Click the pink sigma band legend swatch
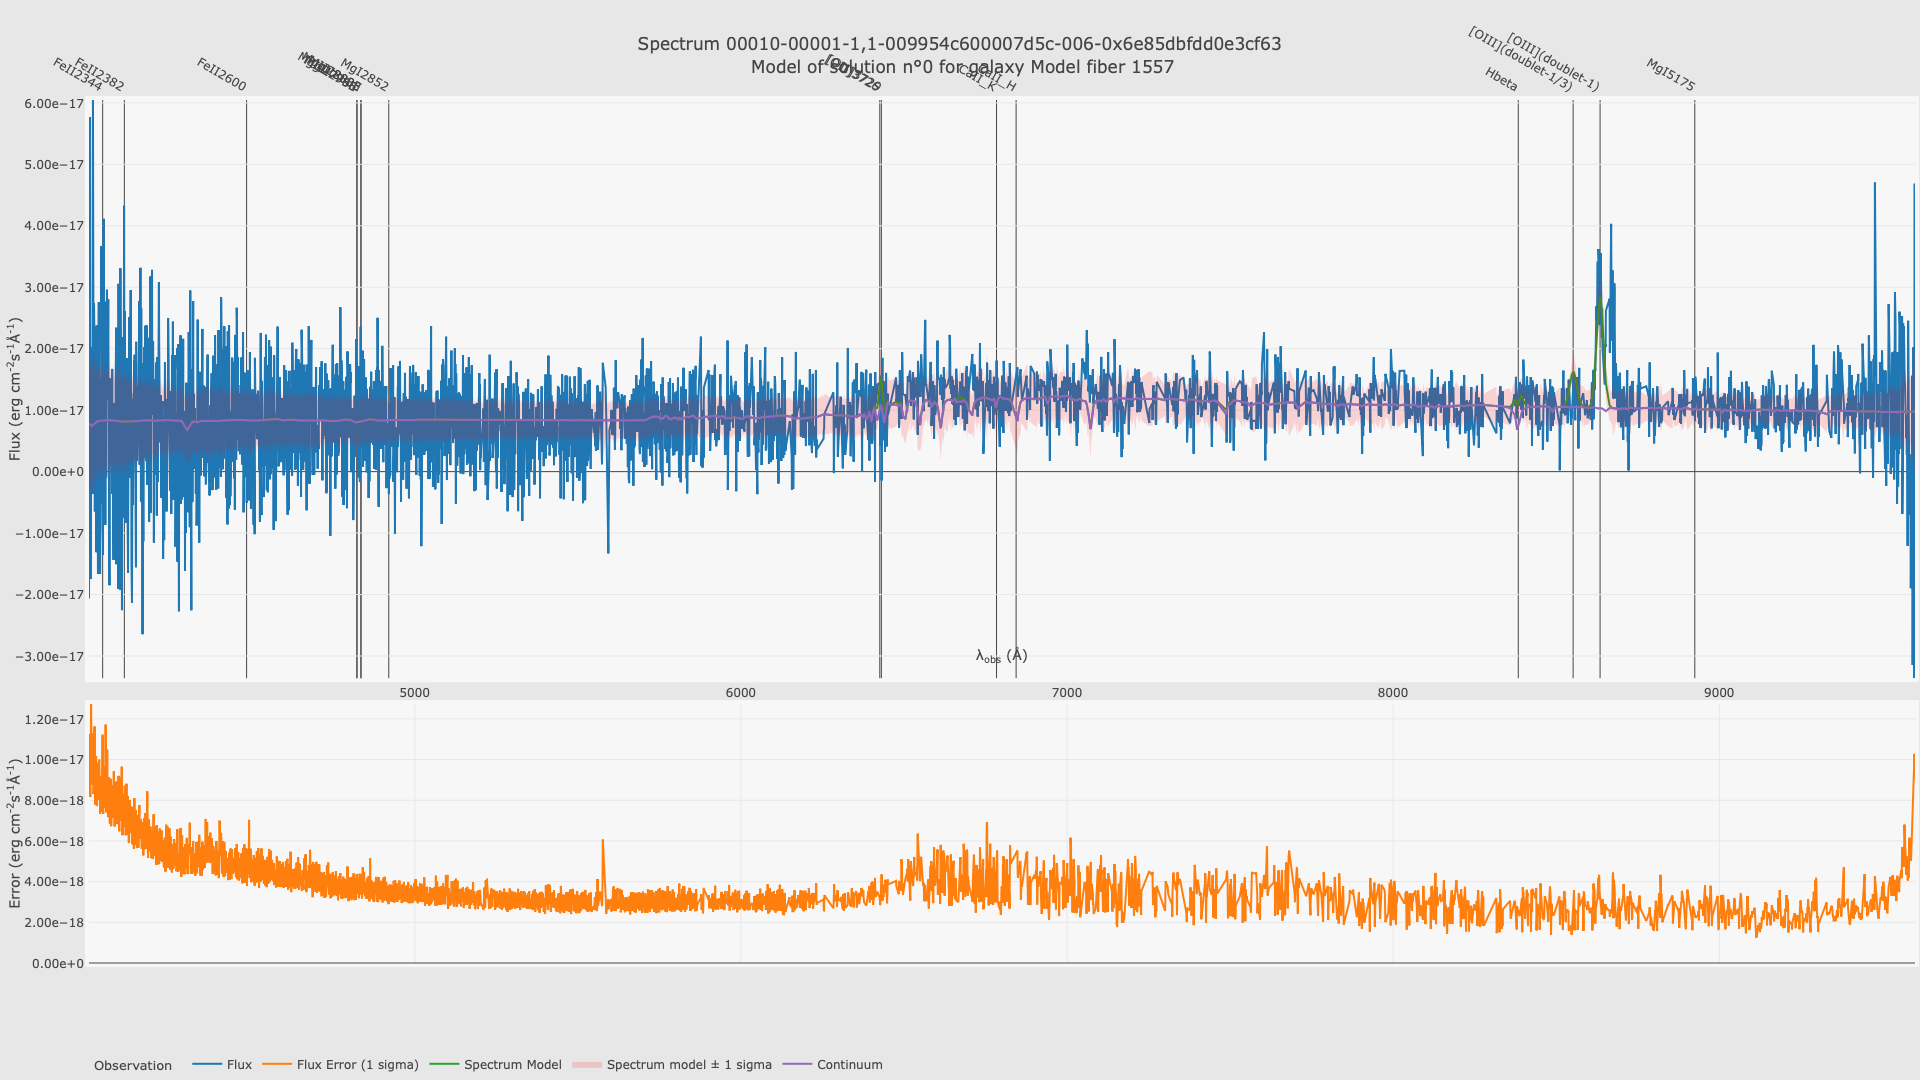The image size is (1920, 1080). pos(587,1065)
